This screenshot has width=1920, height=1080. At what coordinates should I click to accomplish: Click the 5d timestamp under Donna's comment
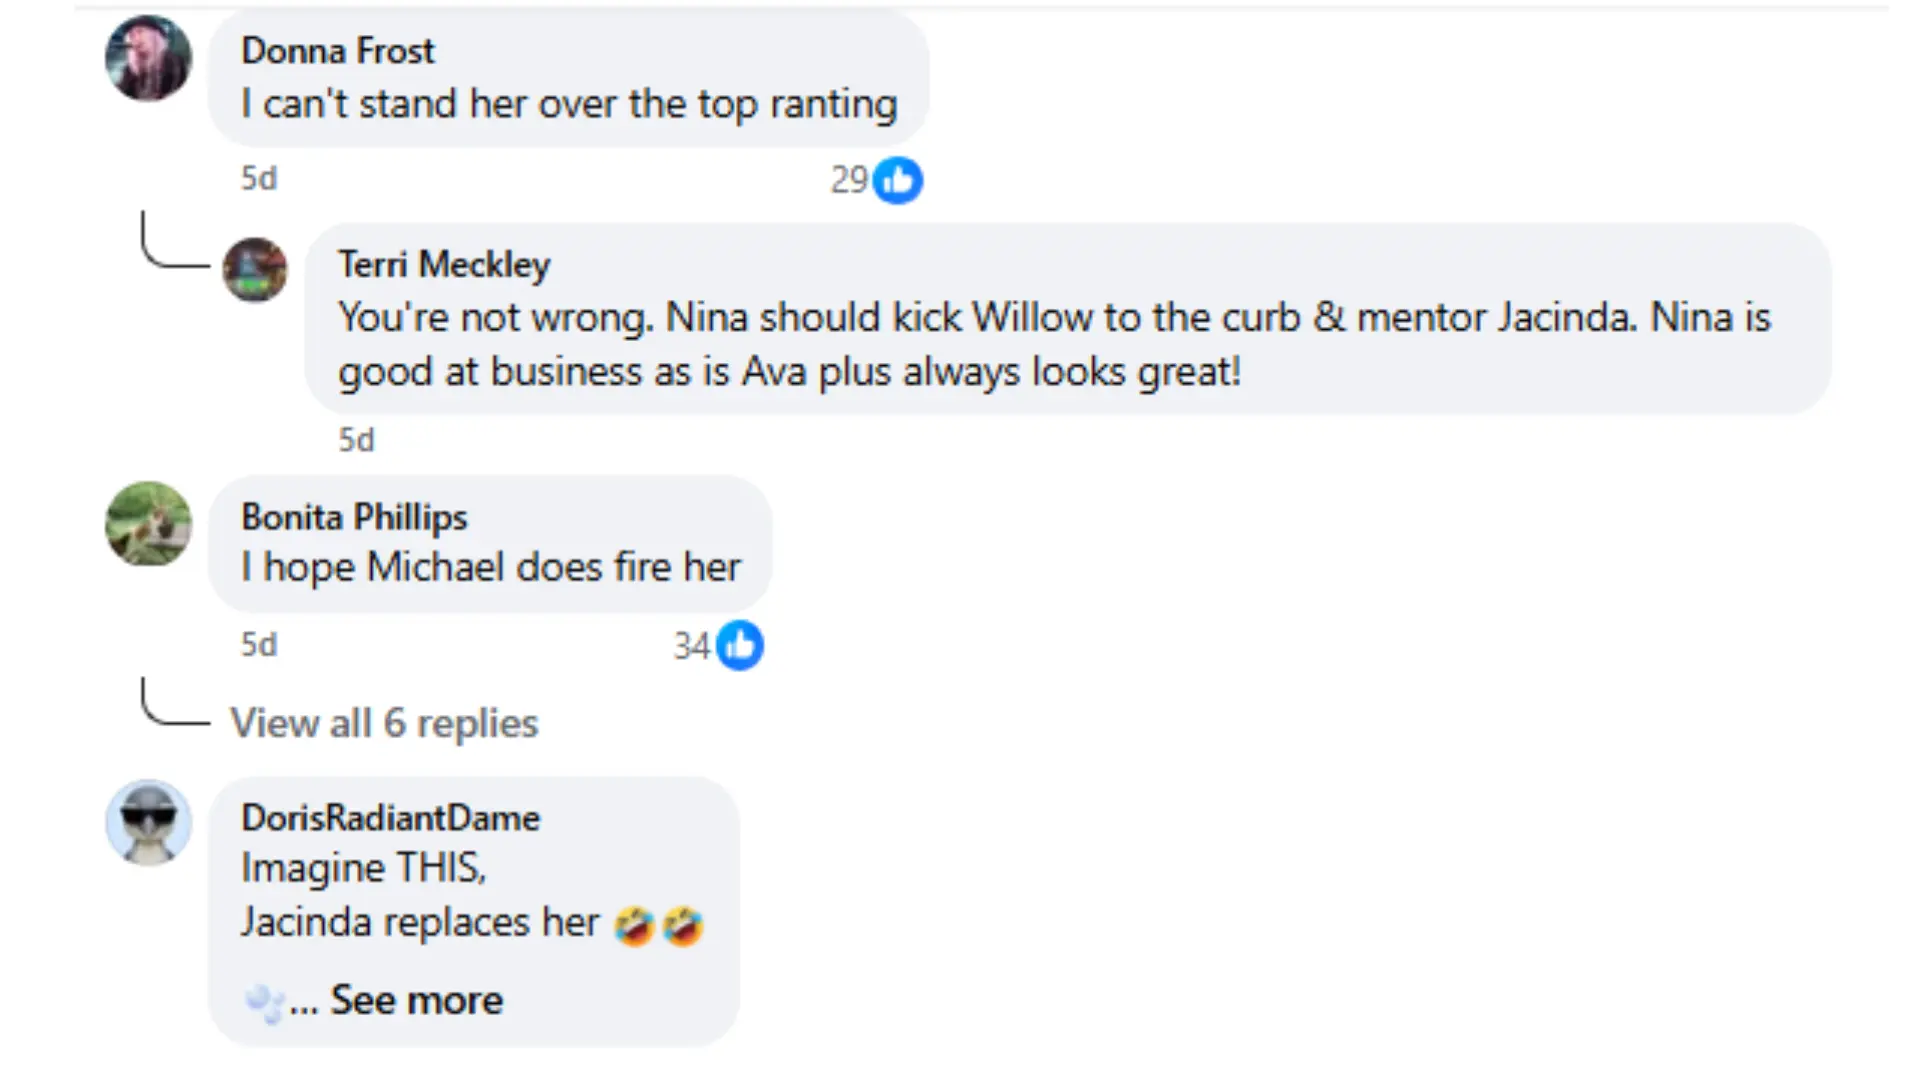259,179
